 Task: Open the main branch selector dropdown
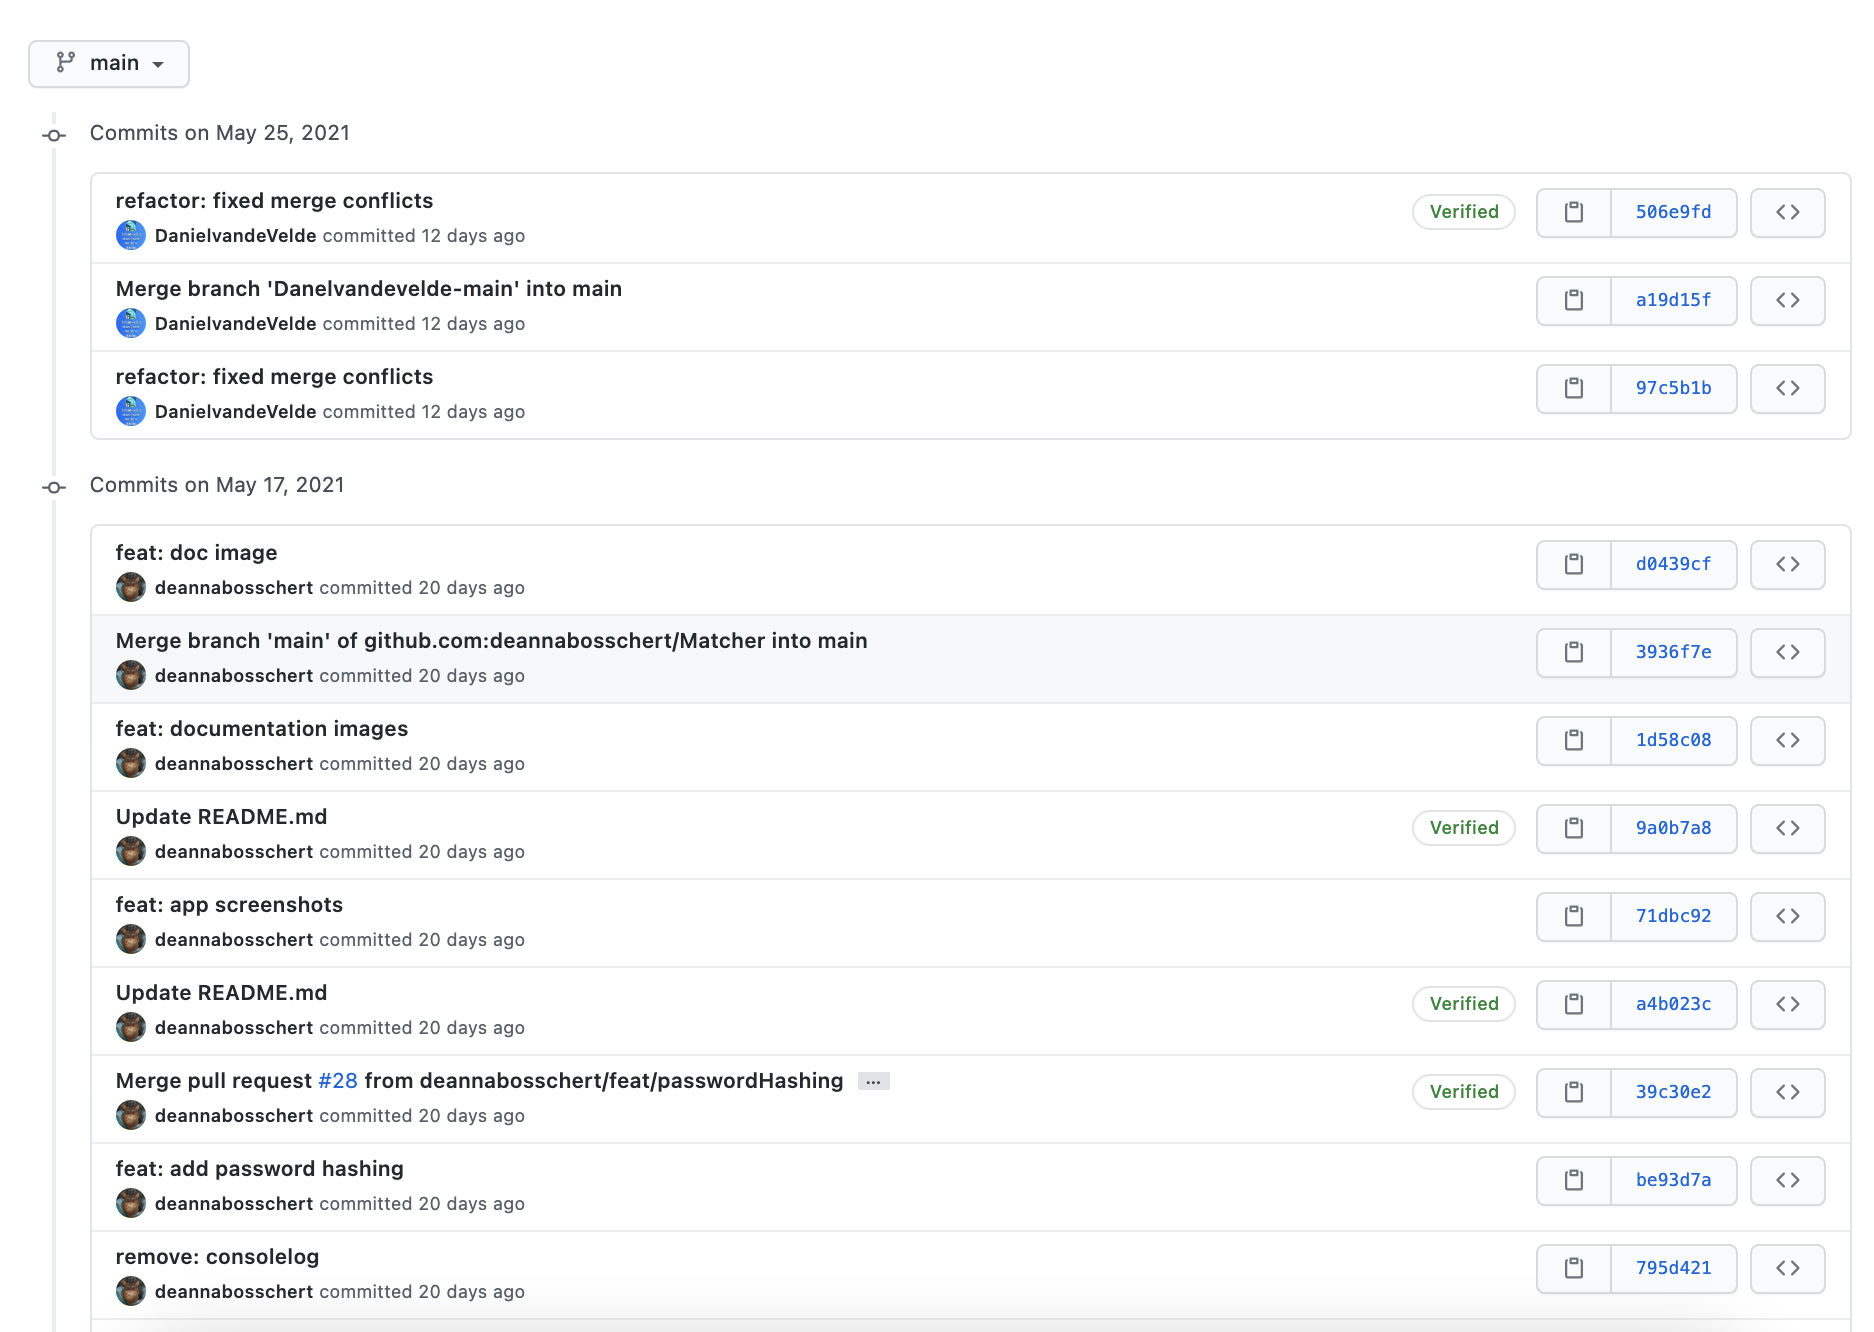108,63
